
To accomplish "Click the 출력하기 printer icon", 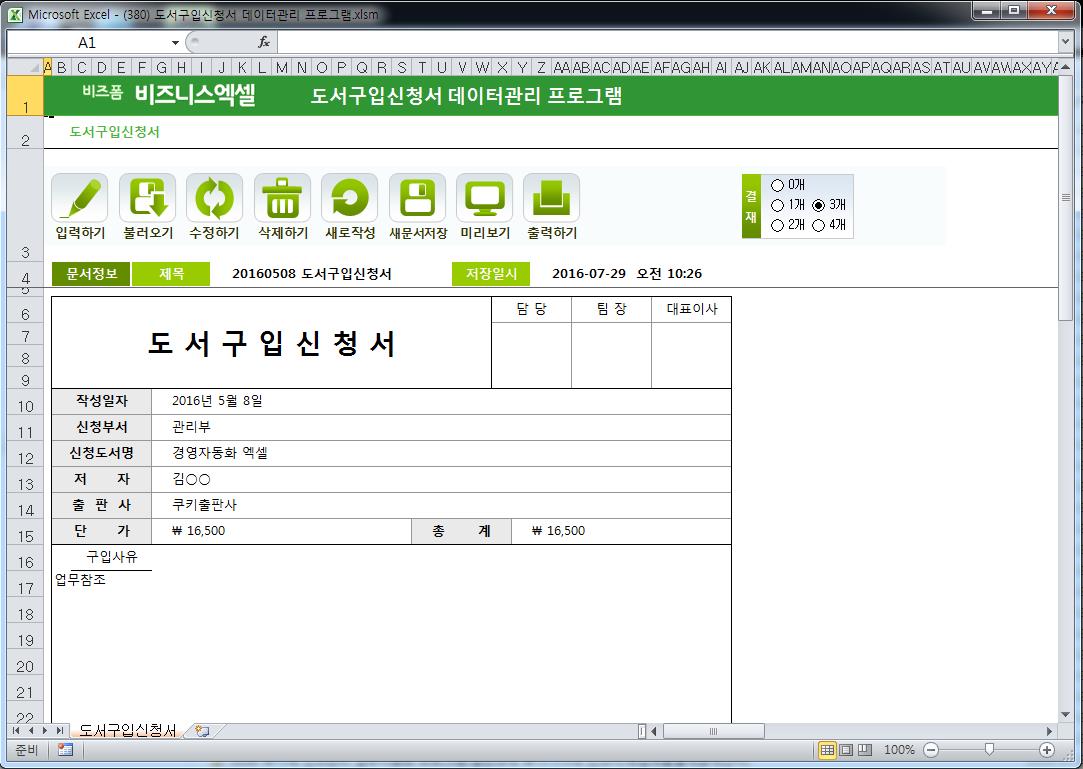I will 552,198.
